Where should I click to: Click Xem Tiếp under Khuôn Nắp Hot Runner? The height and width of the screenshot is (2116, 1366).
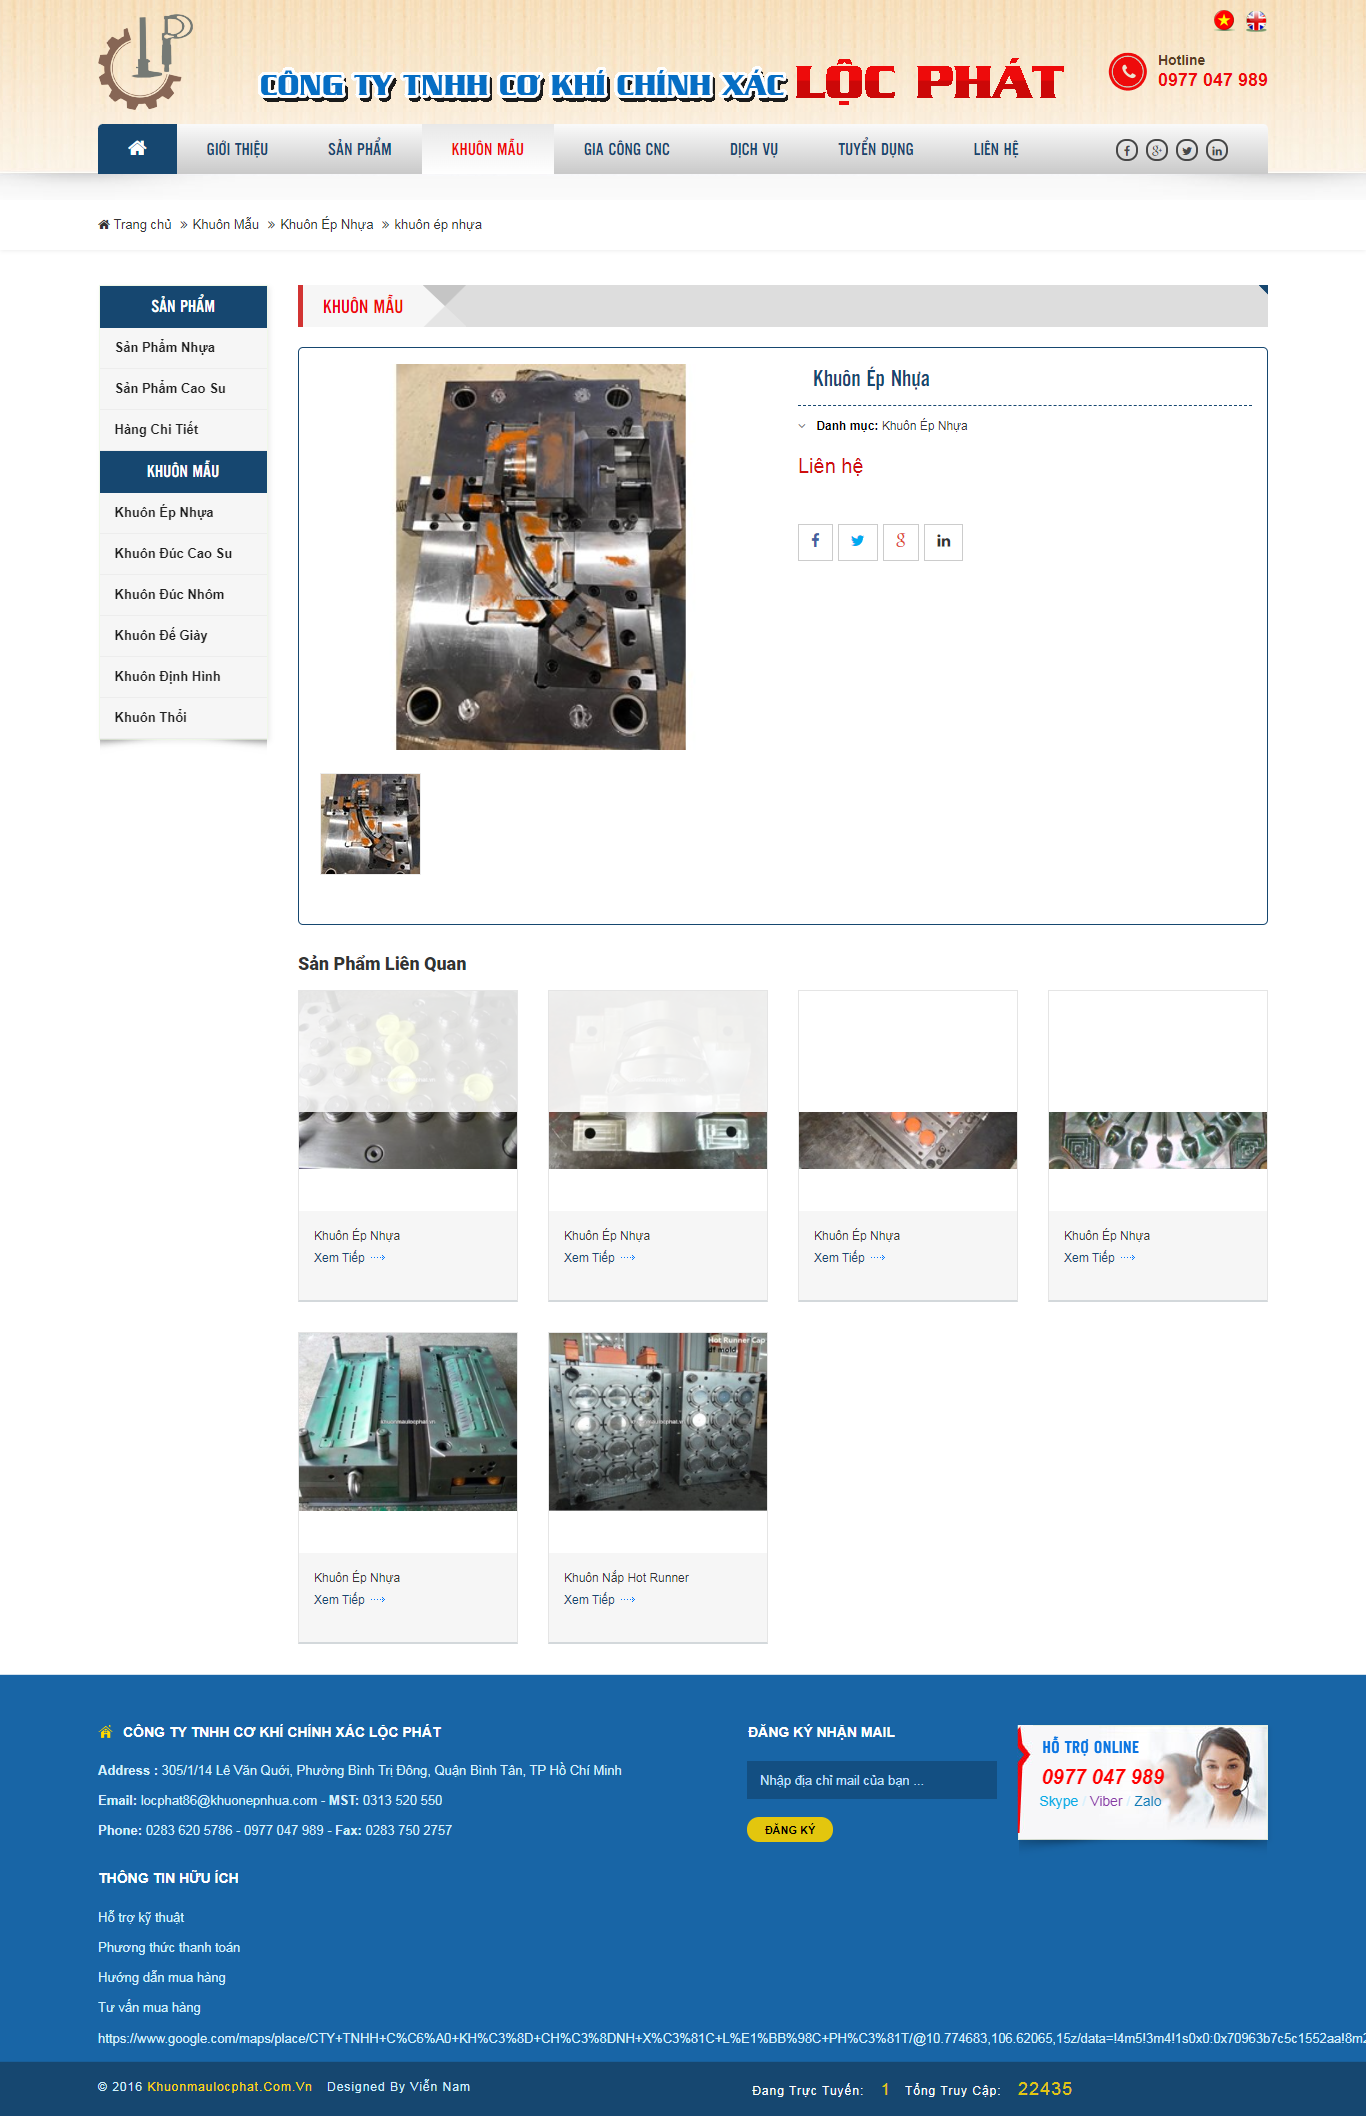point(599,1600)
